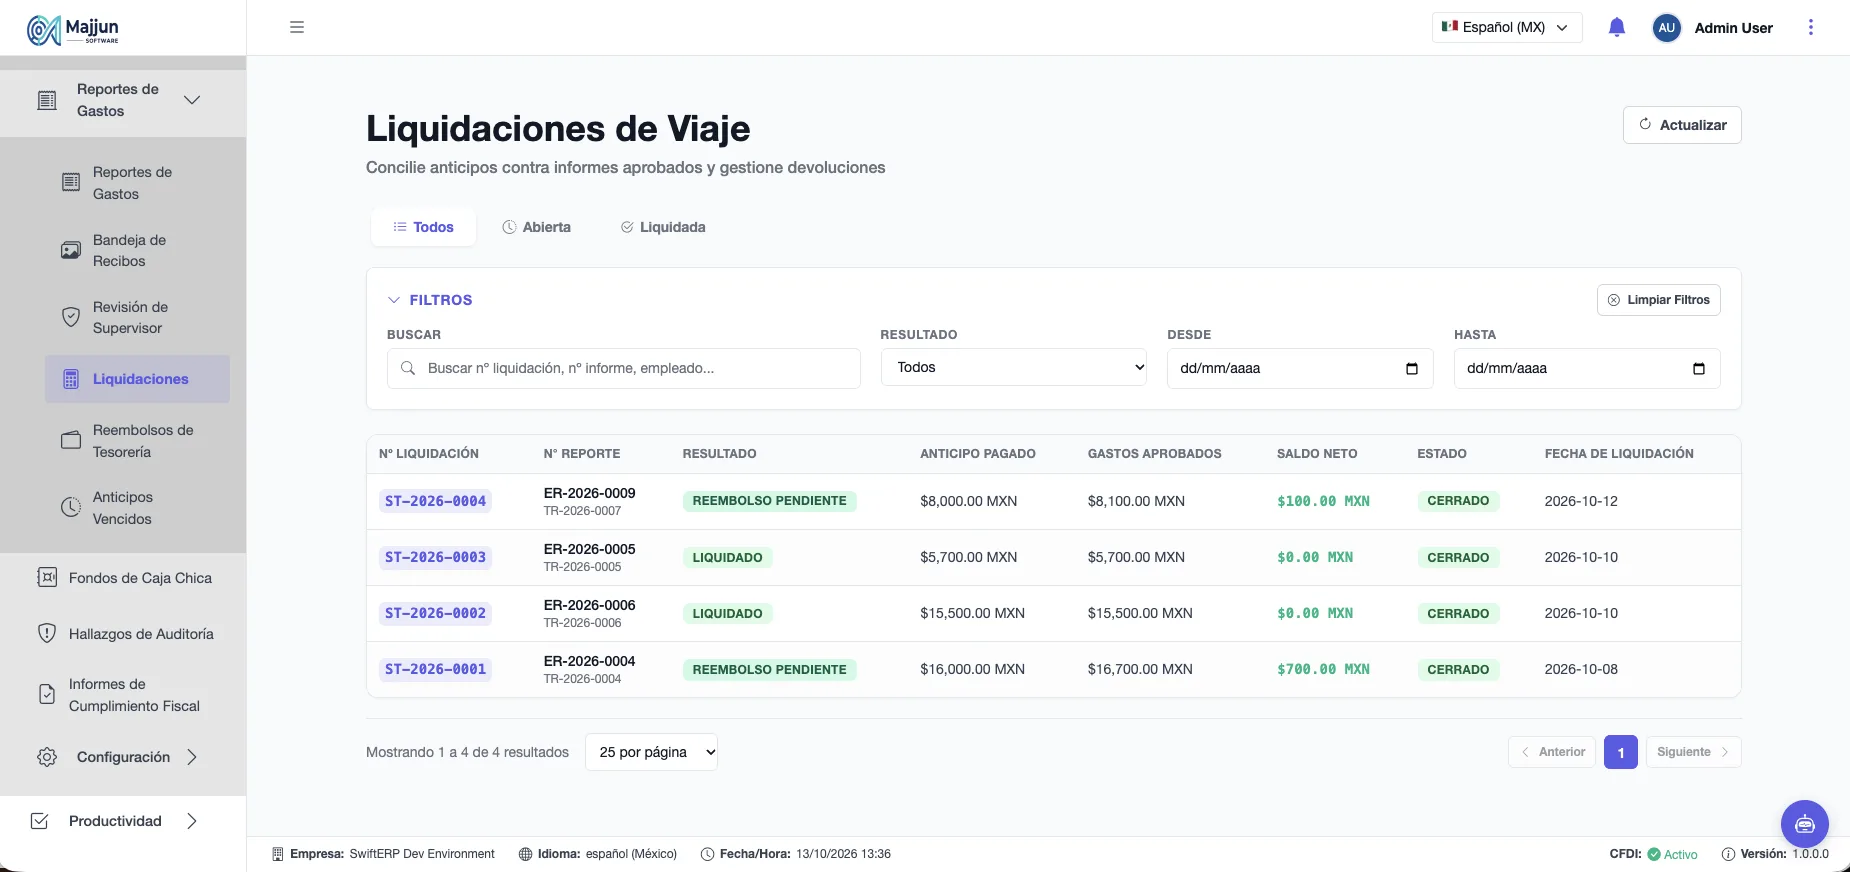Image resolution: width=1850 pixels, height=872 pixels.
Task: Click the Majjun Software logo
Action: [x=73, y=30]
